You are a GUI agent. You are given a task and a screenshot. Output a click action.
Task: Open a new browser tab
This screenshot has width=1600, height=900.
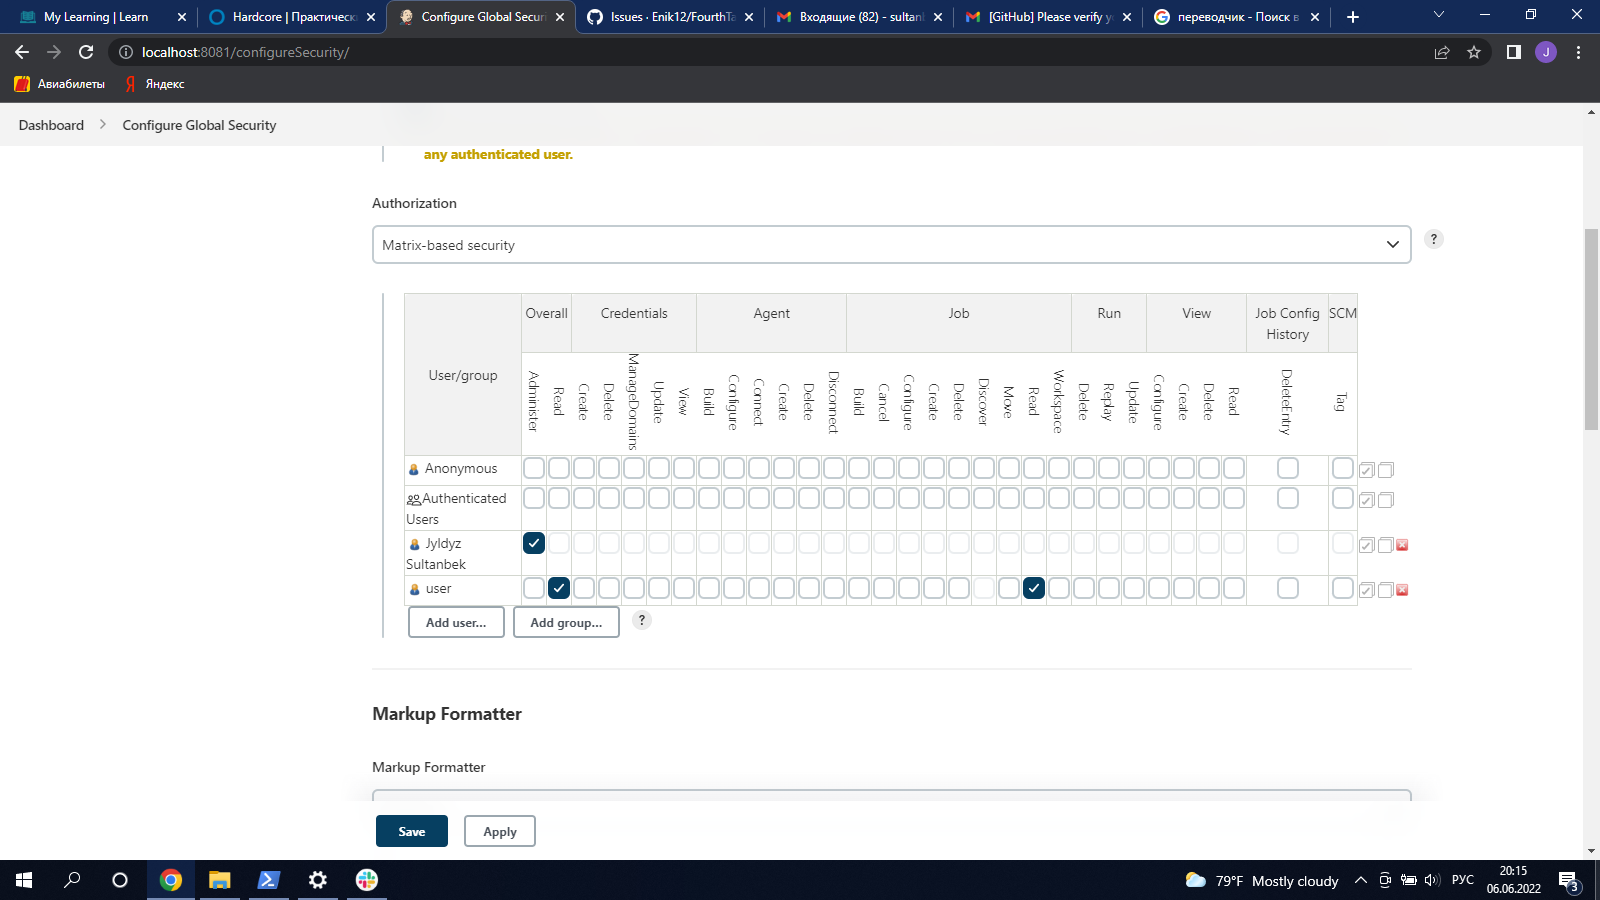1353,17
